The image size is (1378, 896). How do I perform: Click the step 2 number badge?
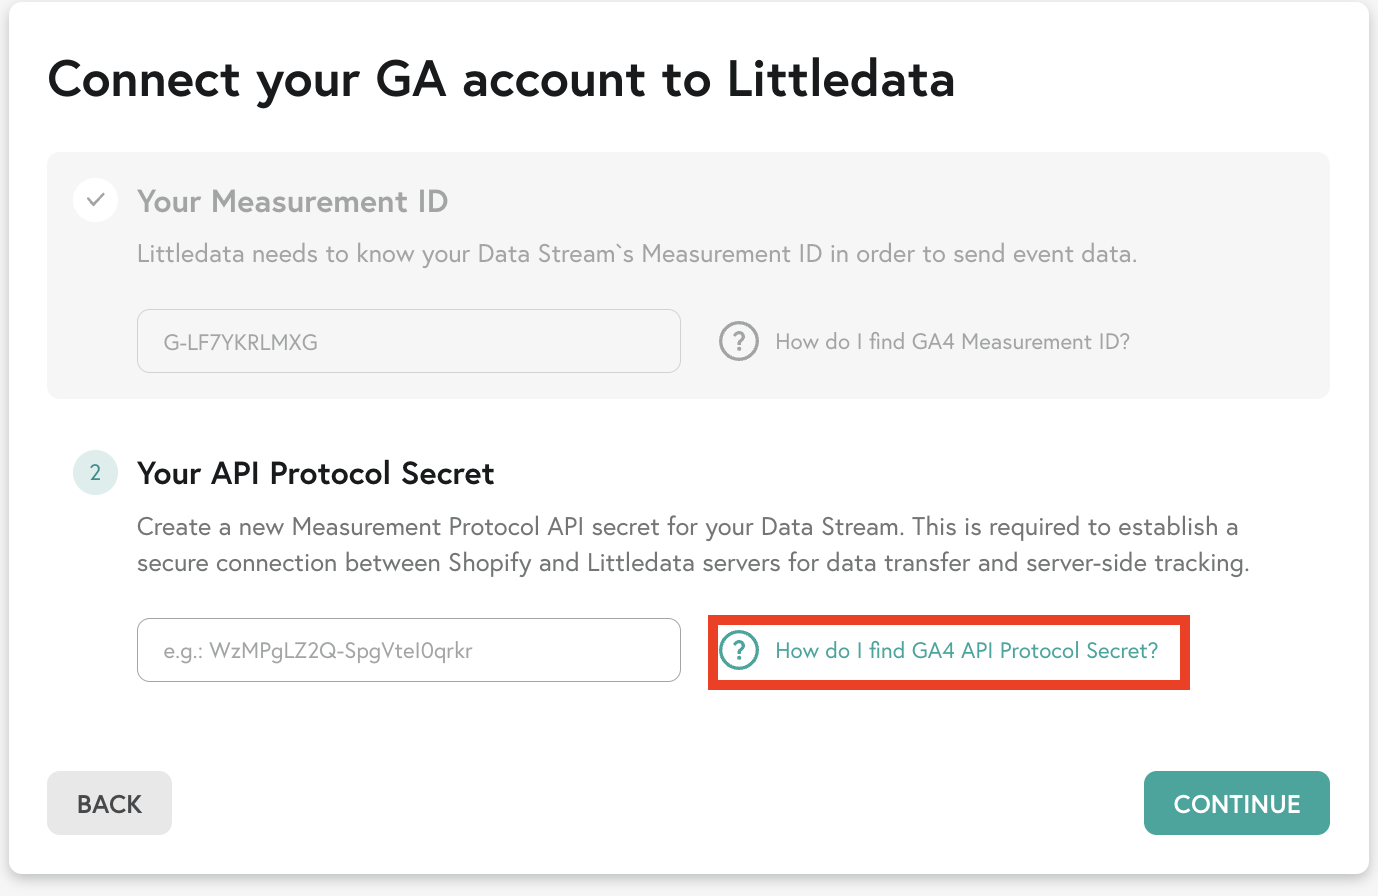(x=95, y=472)
